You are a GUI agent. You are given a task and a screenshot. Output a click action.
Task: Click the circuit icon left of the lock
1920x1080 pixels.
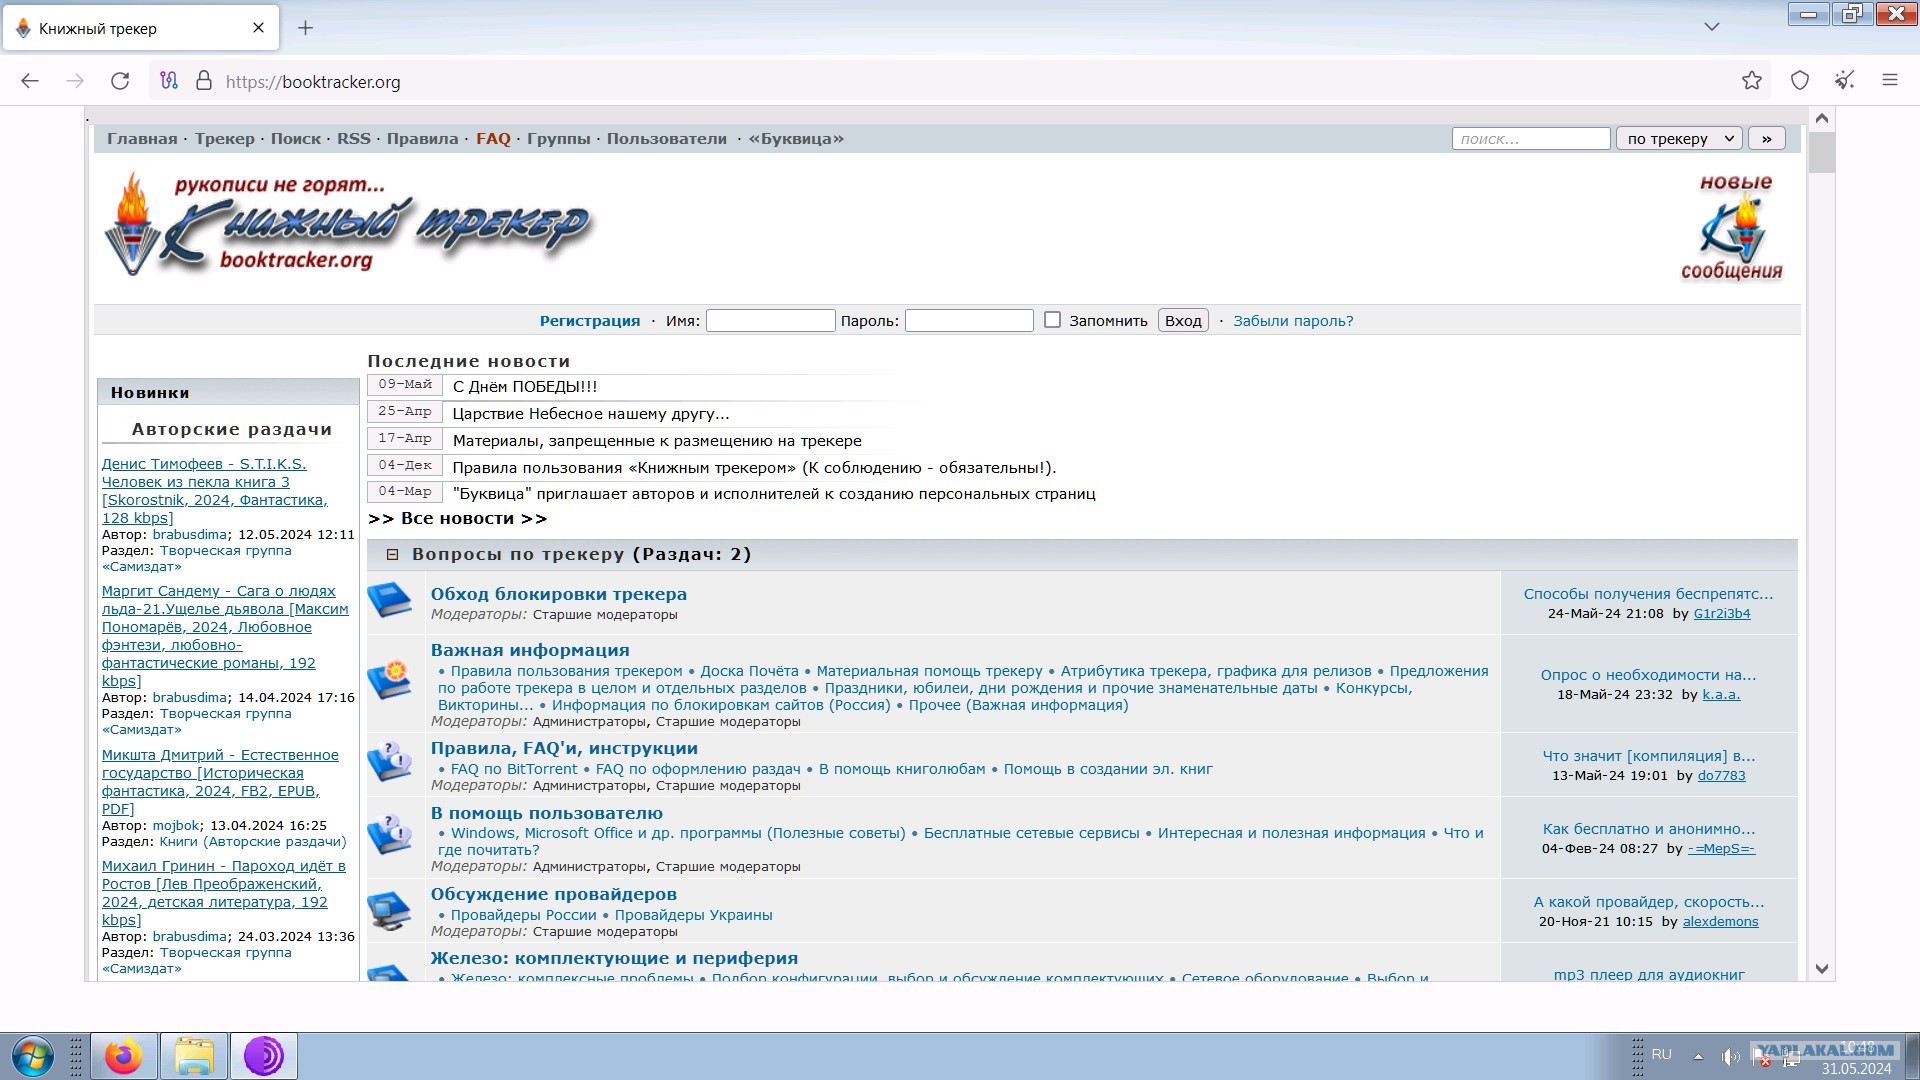tap(169, 81)
